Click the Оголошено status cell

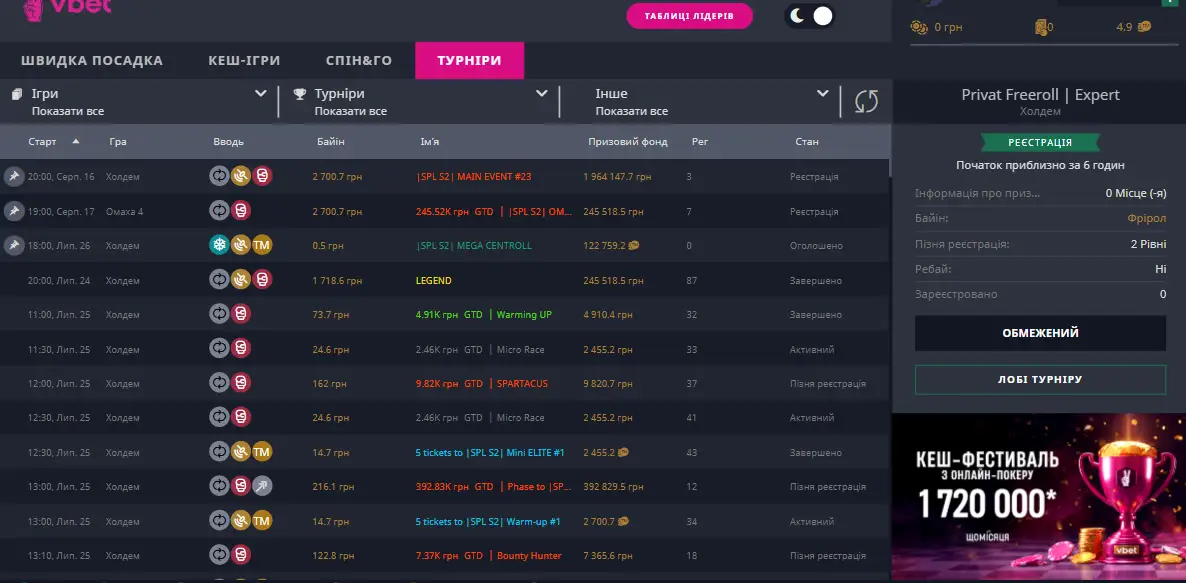click(x=816, y=246)
